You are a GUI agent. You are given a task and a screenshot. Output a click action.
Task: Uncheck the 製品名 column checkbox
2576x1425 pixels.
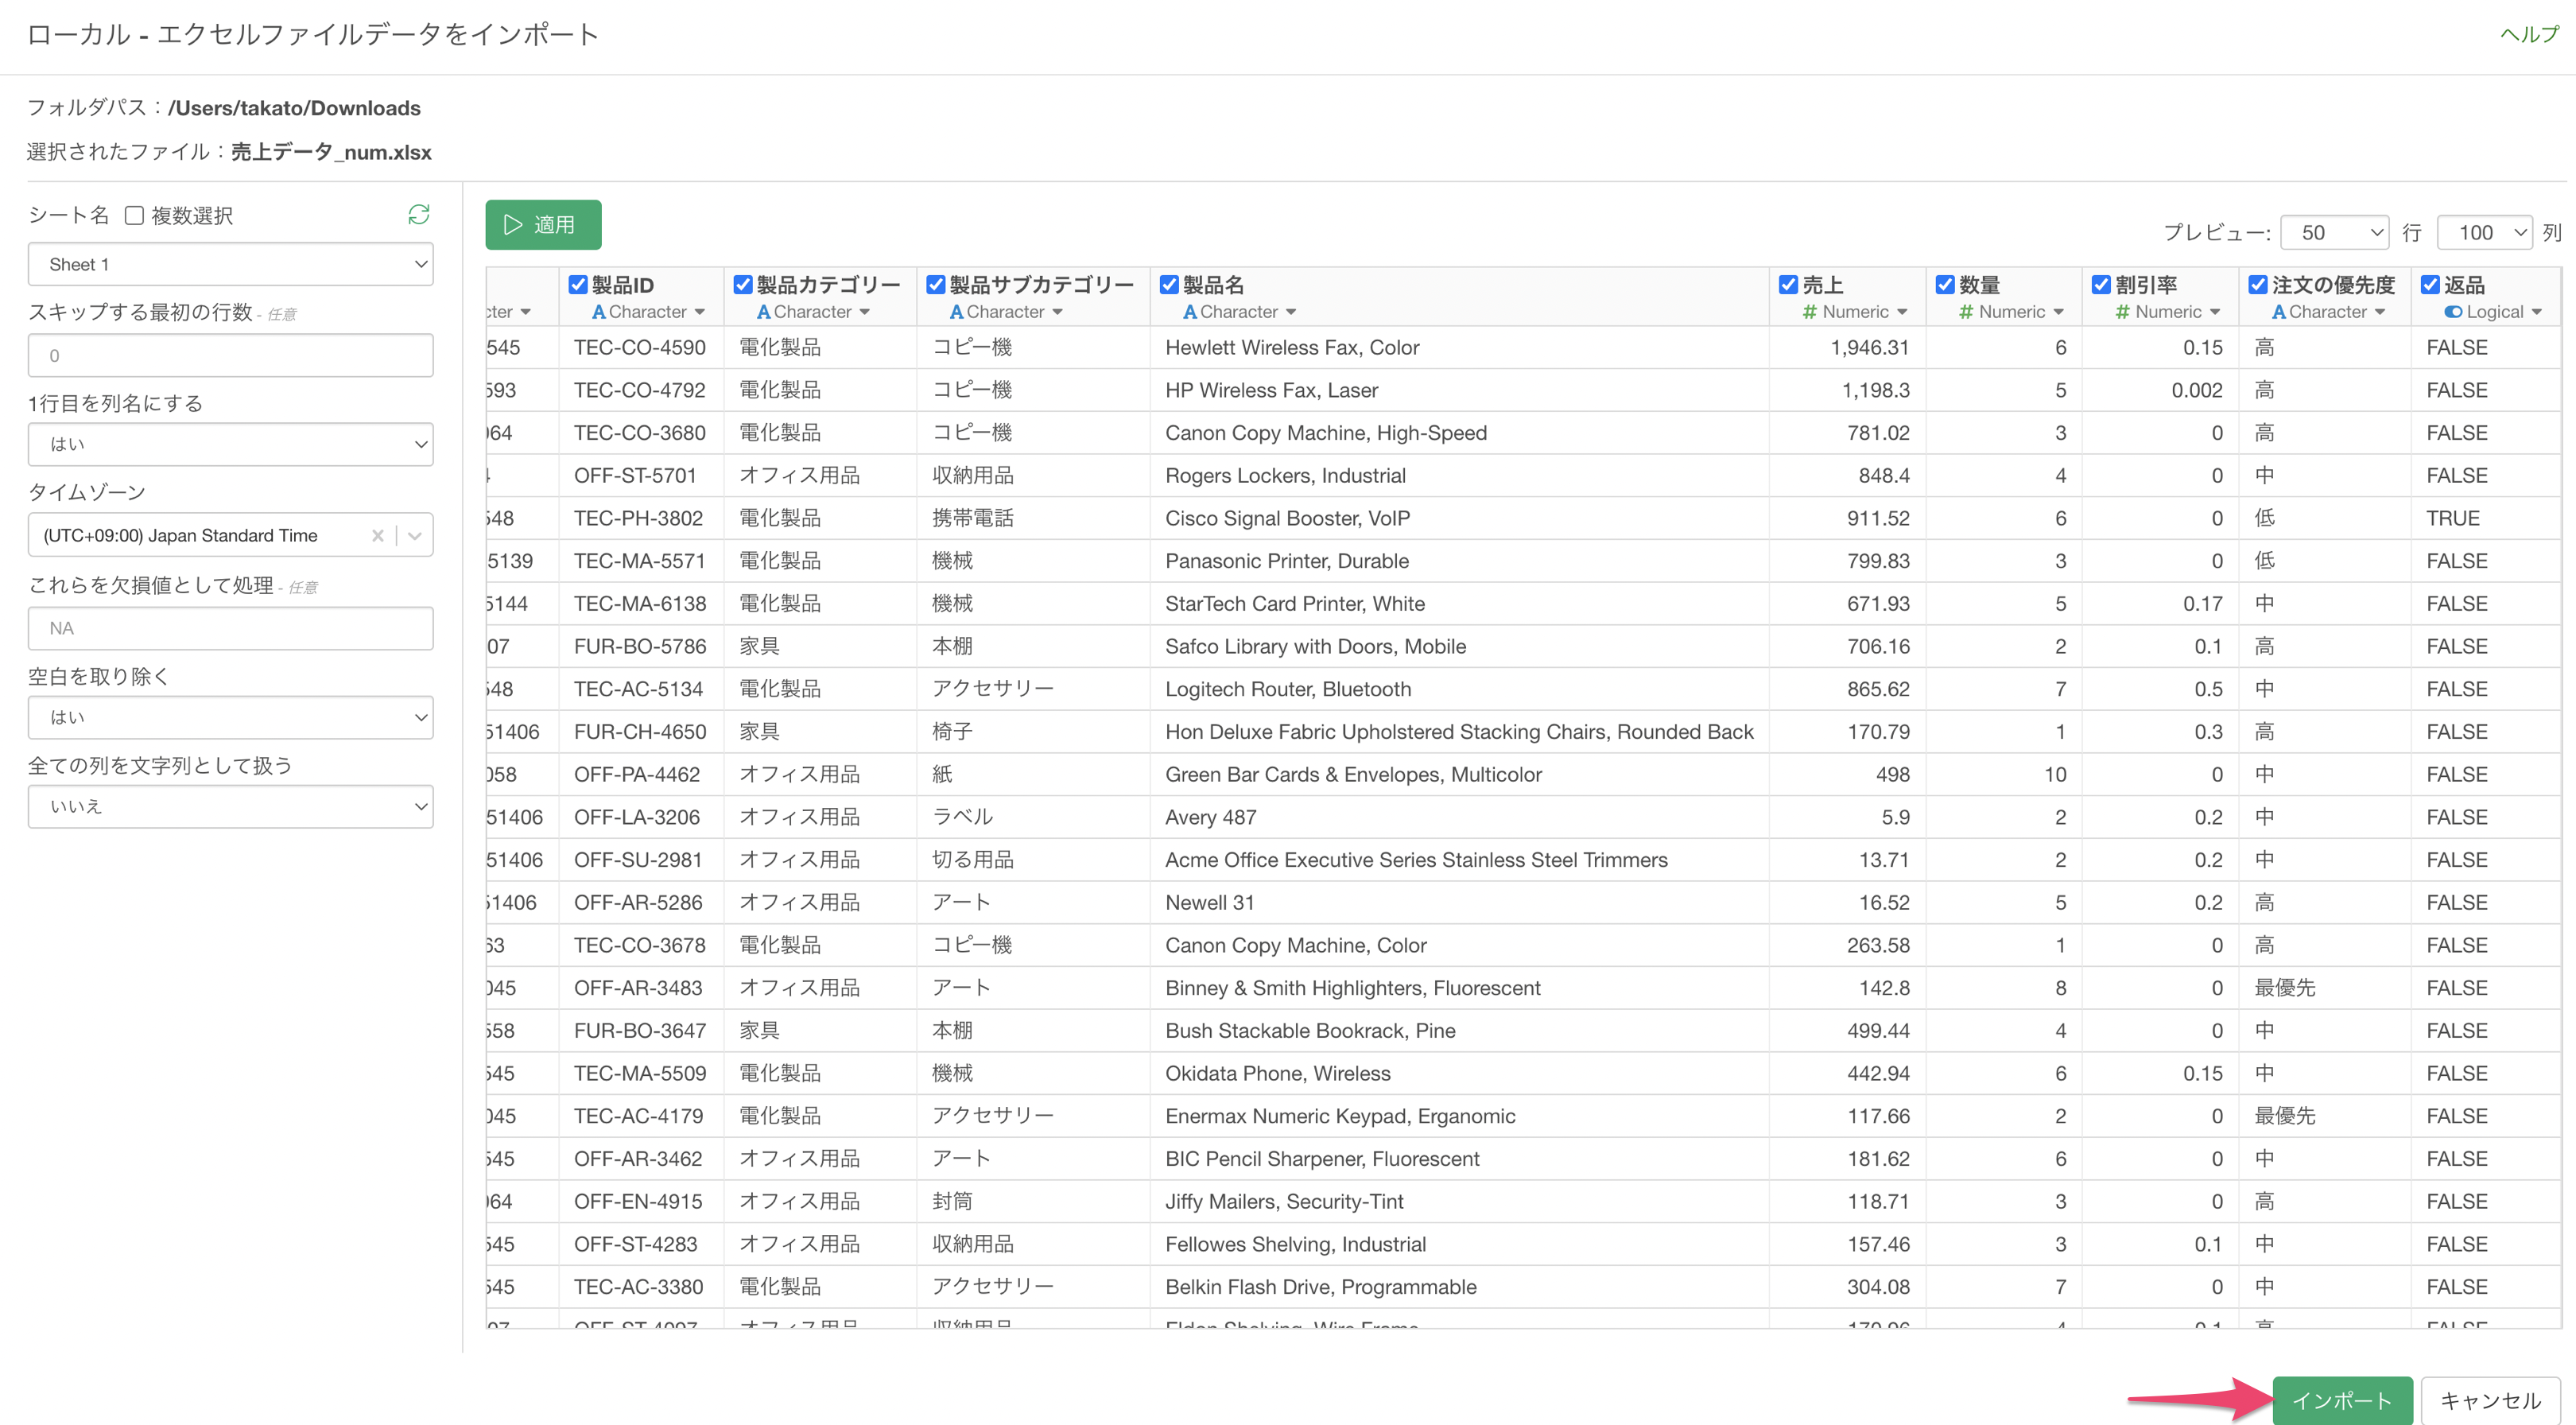click(x=1169, y=285)
